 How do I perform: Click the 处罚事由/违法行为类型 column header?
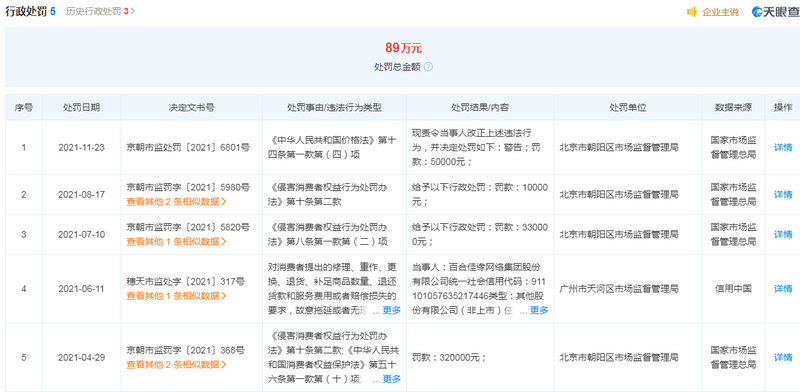(x=334, y=108)
